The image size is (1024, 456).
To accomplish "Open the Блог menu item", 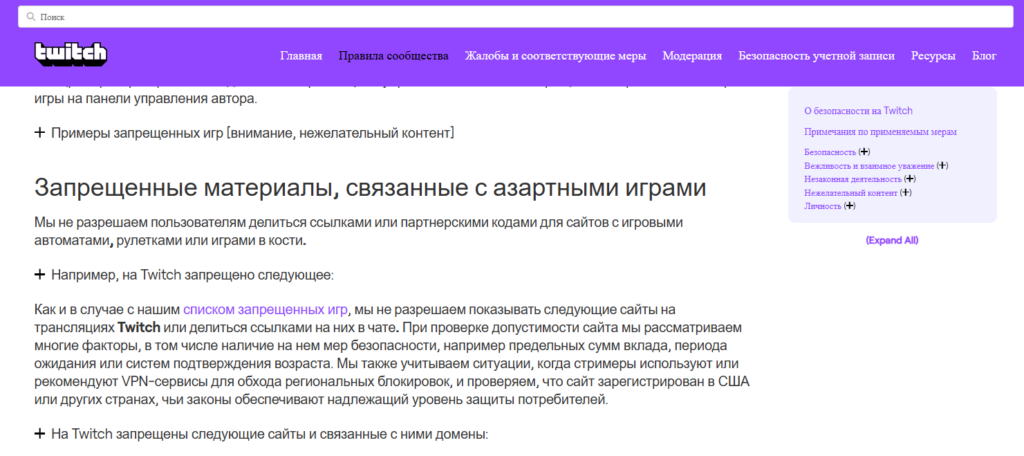I will point(984,56).
